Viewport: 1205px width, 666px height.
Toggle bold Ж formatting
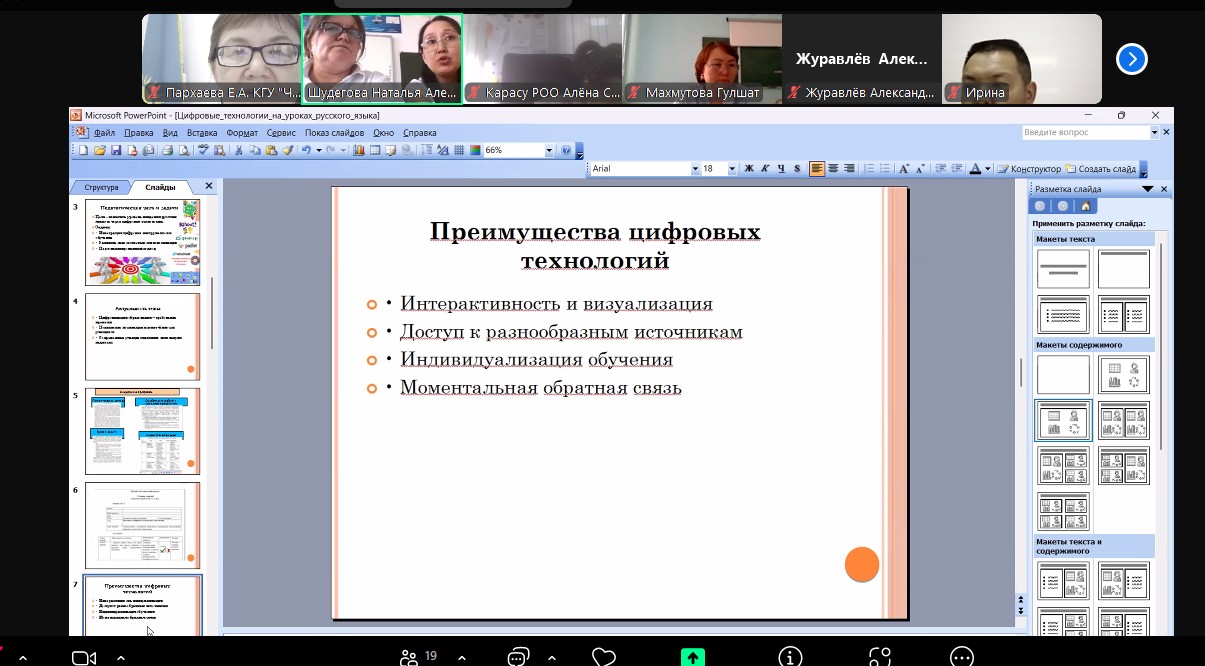coord(748,169)
